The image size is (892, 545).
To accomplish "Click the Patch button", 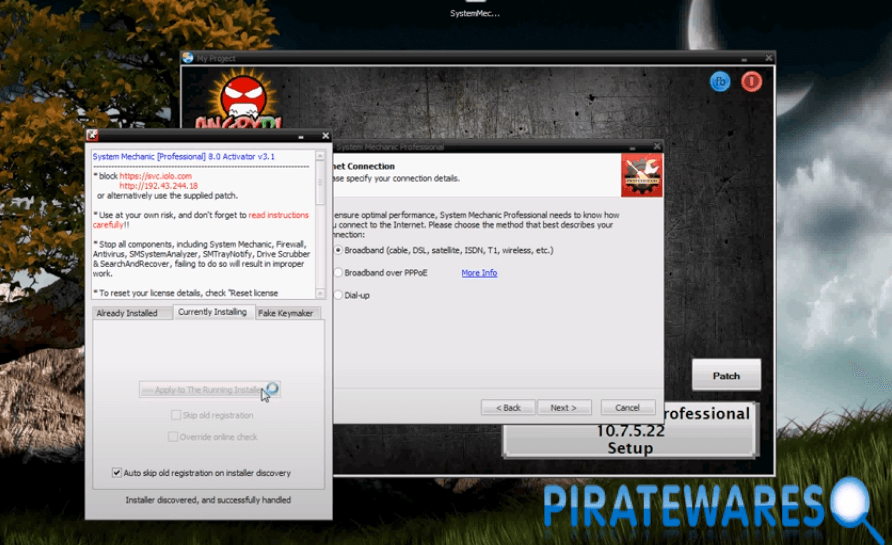I will [x=726, y=376].
